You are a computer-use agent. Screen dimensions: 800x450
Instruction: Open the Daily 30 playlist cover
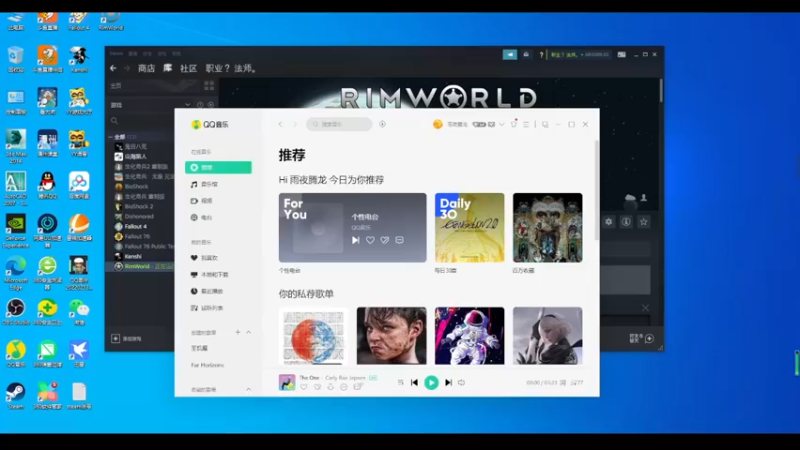pos(469,228)
